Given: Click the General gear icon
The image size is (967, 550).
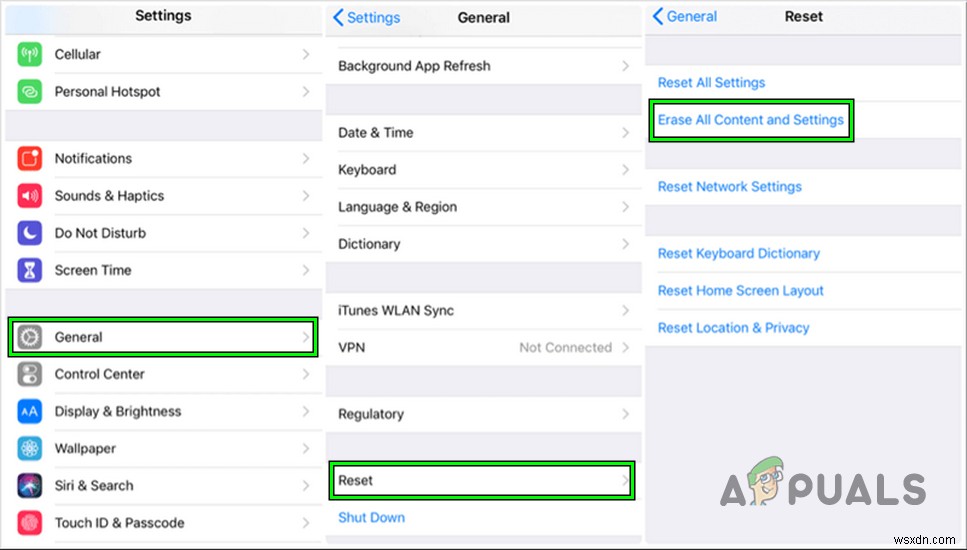Looking at the screenshot, I should coord(30,337).
